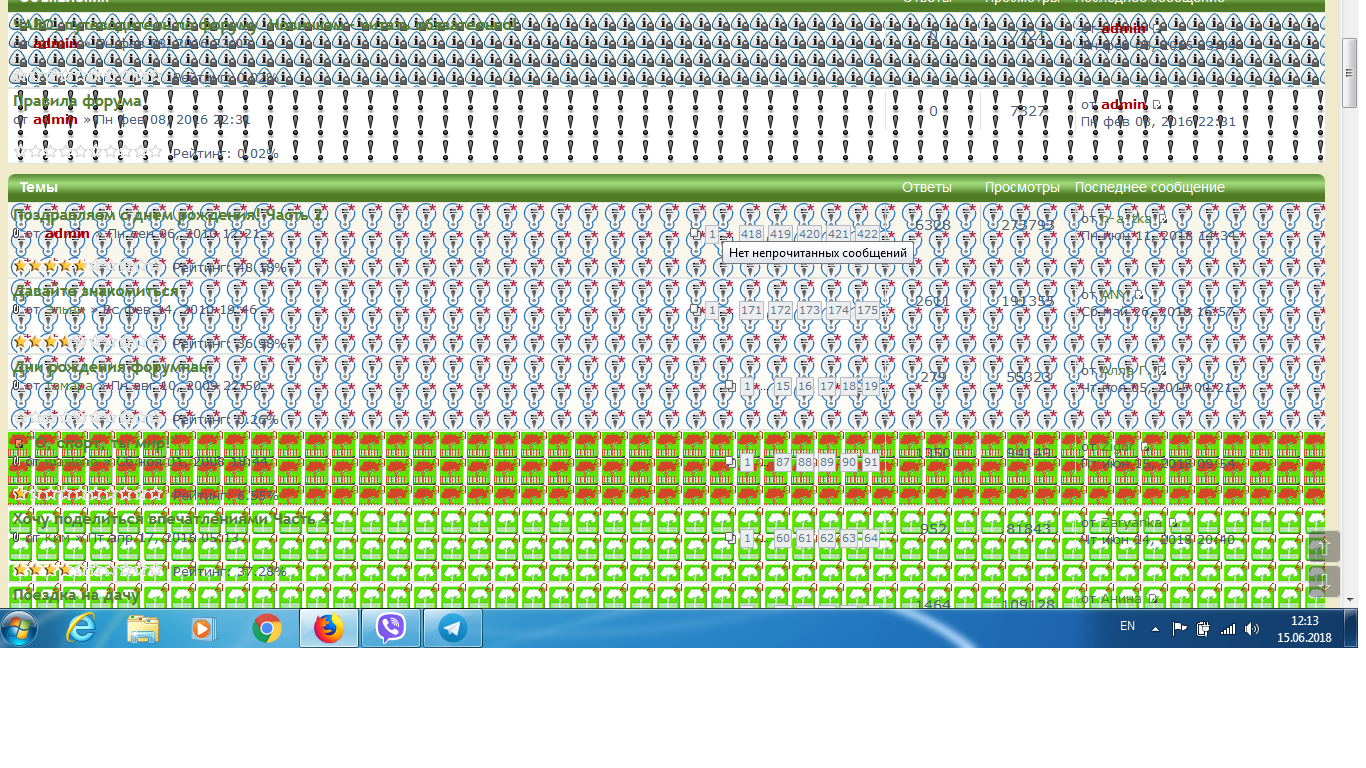The image size is (1366, 768).
Task: Go to page 418 of birthday greetings topic
Action: [x=751, y=234]
